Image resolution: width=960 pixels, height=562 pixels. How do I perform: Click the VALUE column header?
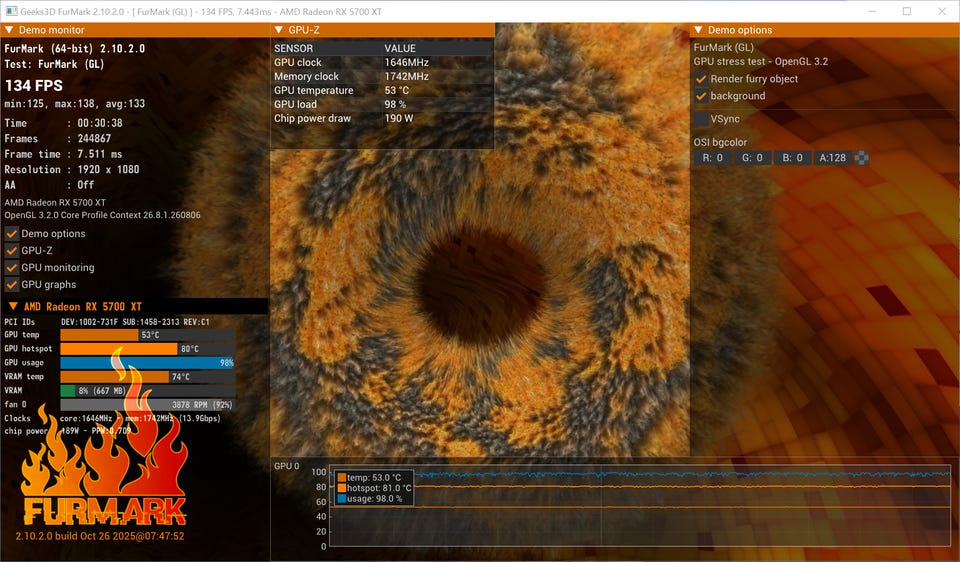[x=400, y=48]
